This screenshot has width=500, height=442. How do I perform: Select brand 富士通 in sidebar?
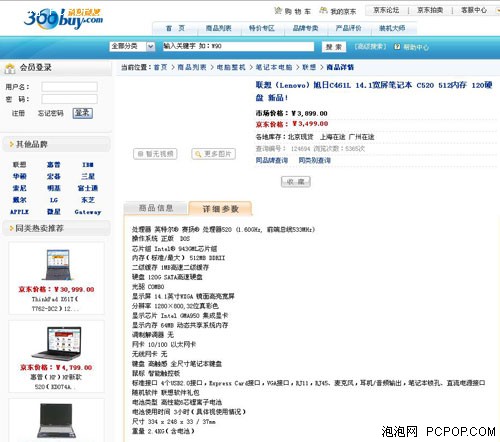(x=88, y=188)
